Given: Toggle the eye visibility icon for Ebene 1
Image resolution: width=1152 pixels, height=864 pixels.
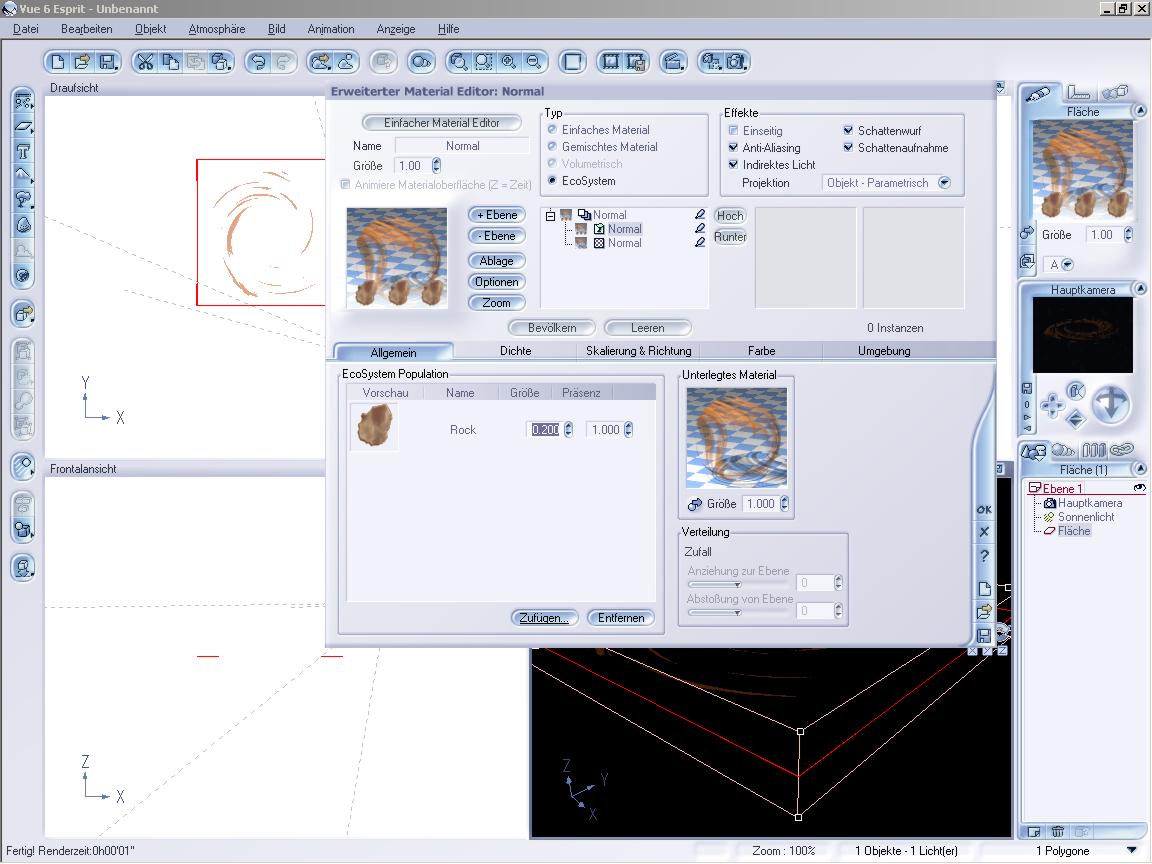Looking at the screenshot, I should point(1139,488).
